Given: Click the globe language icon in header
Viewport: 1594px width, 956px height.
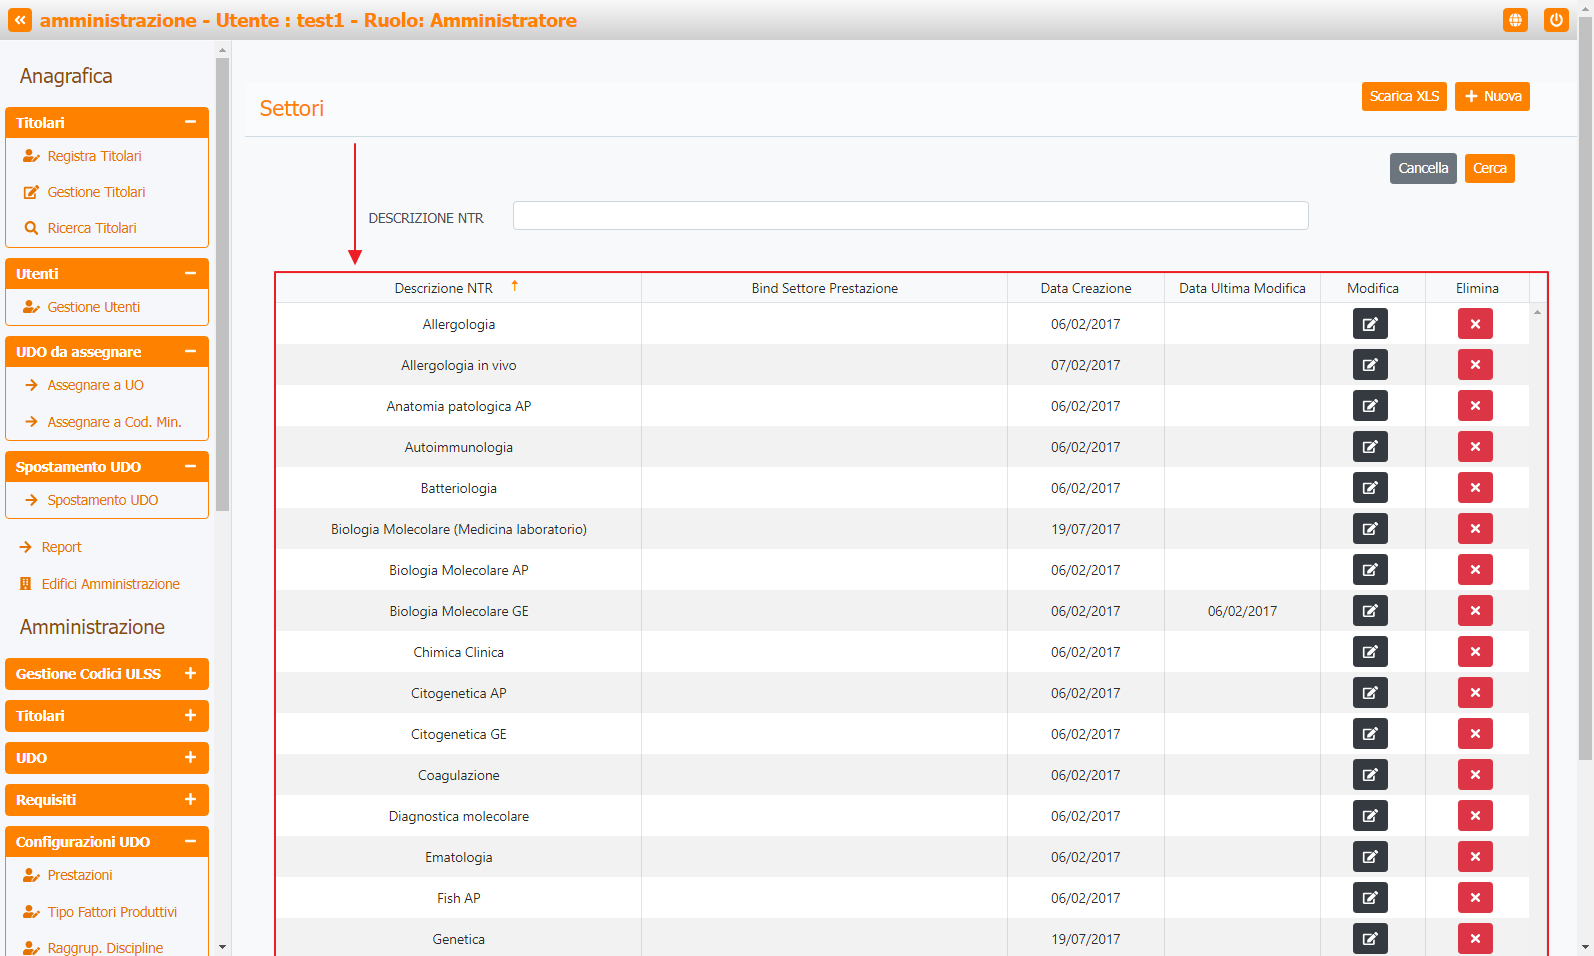Looking at the screenshot, I should coord(1515,20).
